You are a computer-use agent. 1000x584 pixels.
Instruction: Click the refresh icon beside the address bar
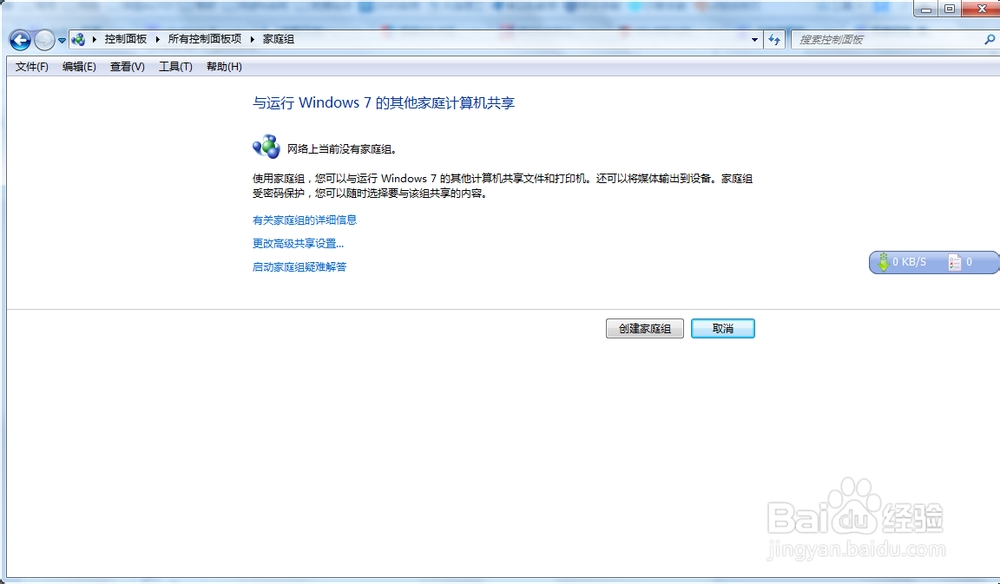pos(775,39)
